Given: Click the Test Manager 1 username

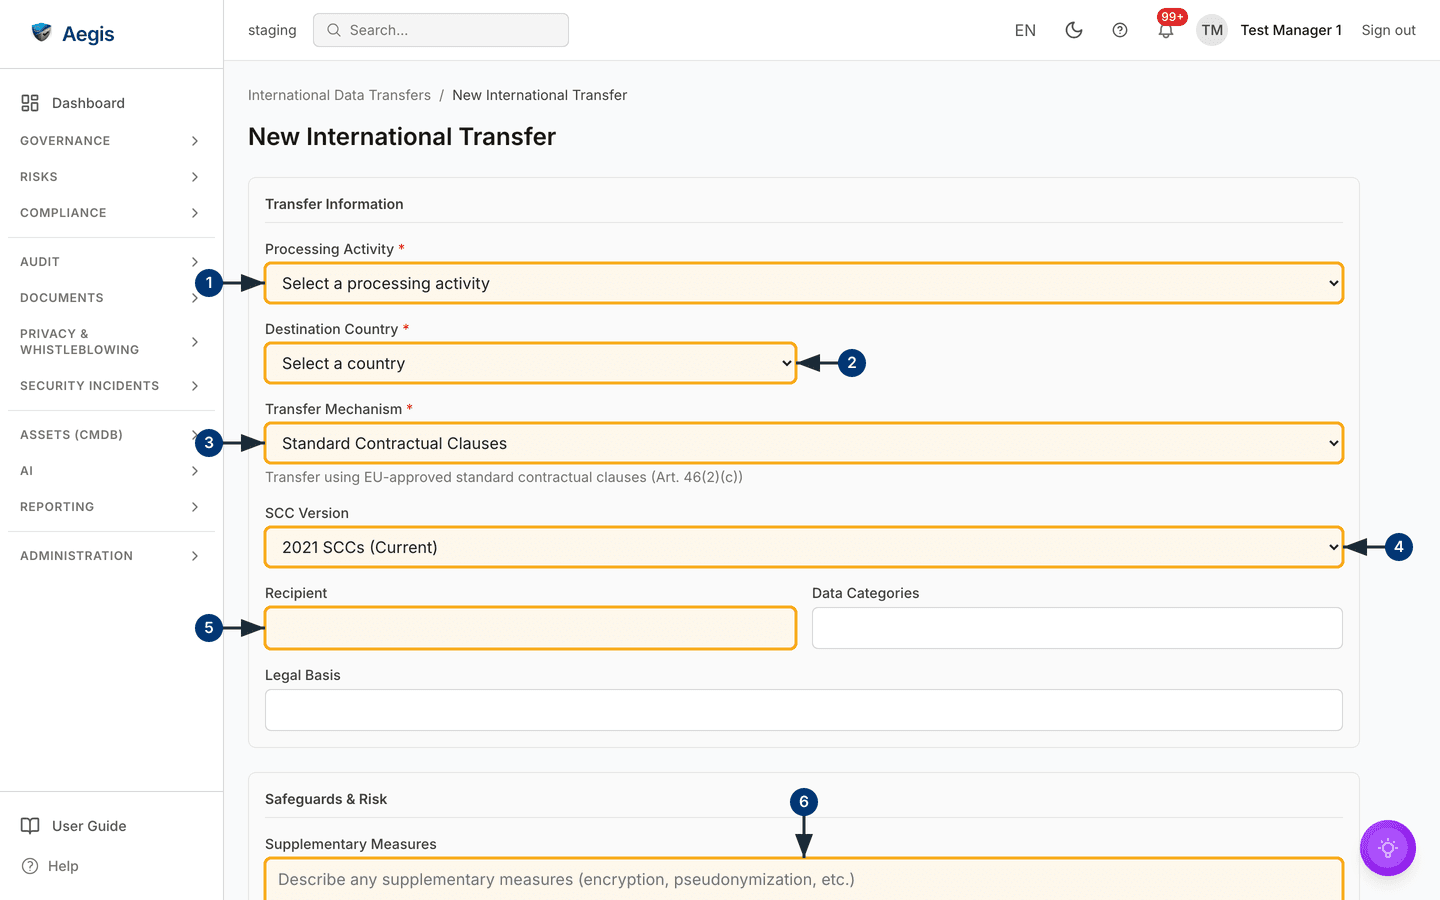Looking at the screenshot, I should [x=1291, y=30].
